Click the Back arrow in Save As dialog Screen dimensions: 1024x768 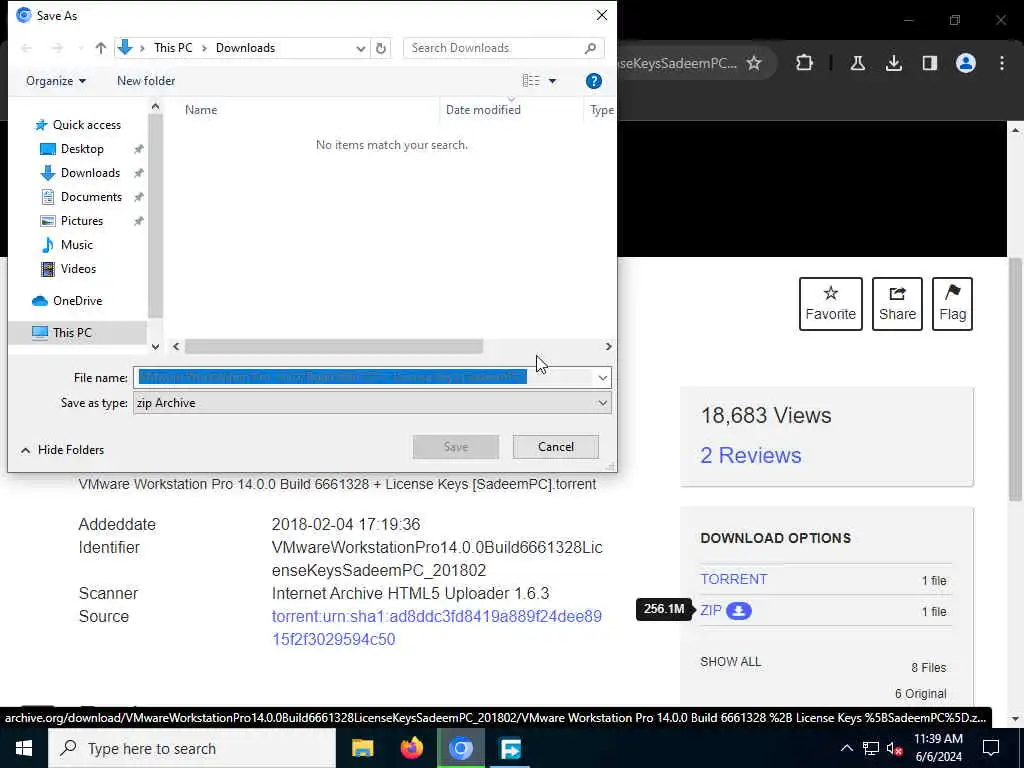coord(27,48)
